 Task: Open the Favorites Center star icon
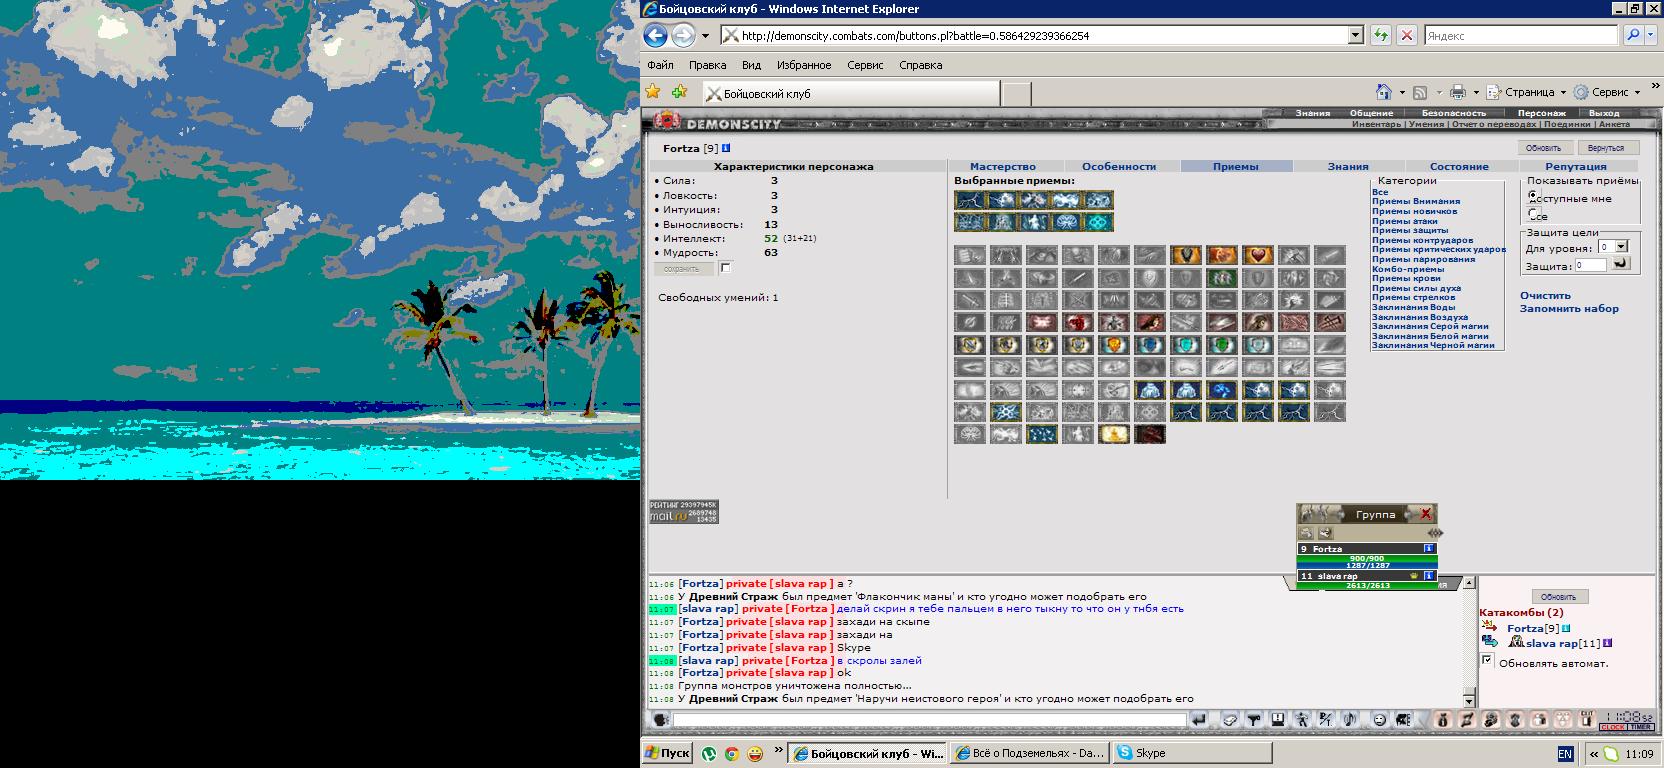[x=653, y=92]
